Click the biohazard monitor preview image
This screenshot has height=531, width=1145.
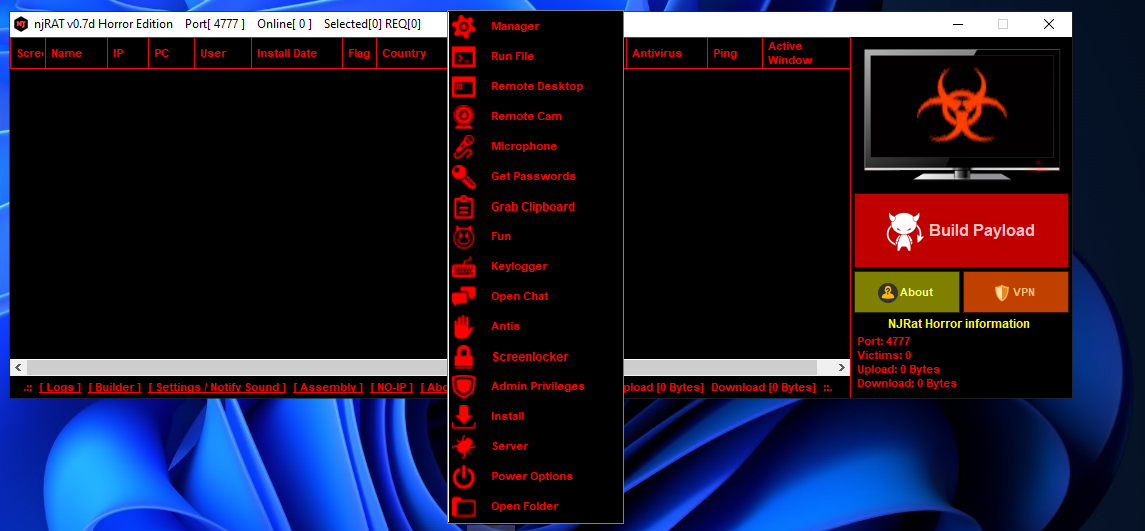961,114
